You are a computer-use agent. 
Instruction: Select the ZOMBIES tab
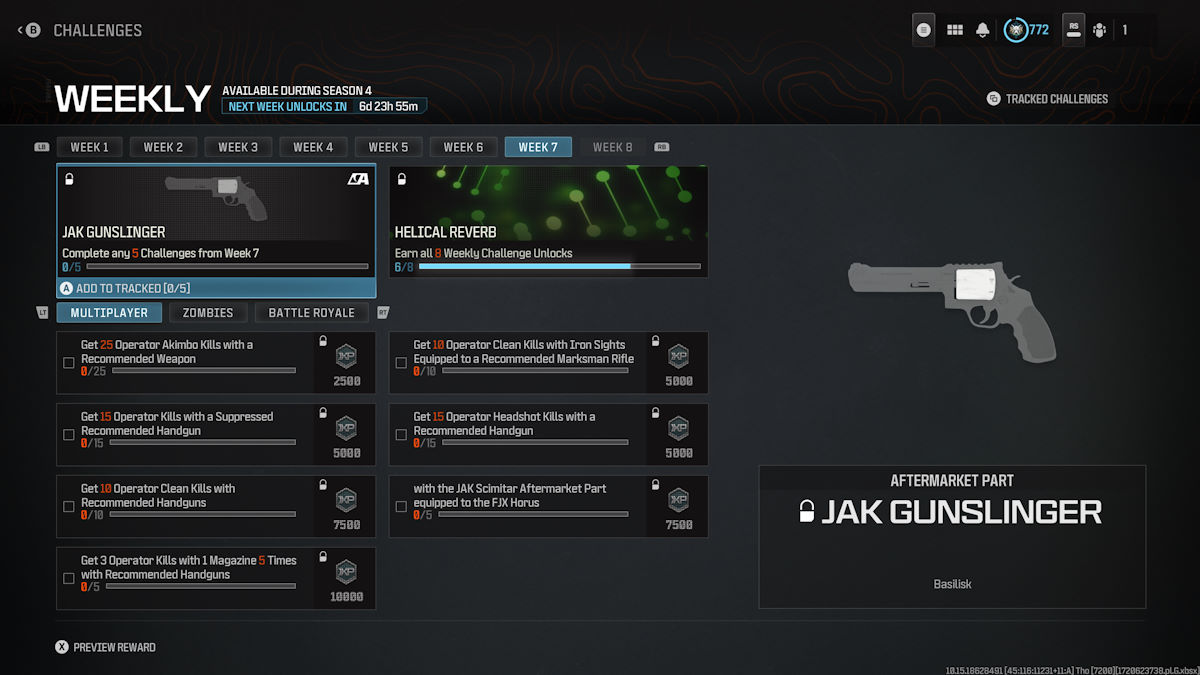pyautogui.click(x=208, y=312)
